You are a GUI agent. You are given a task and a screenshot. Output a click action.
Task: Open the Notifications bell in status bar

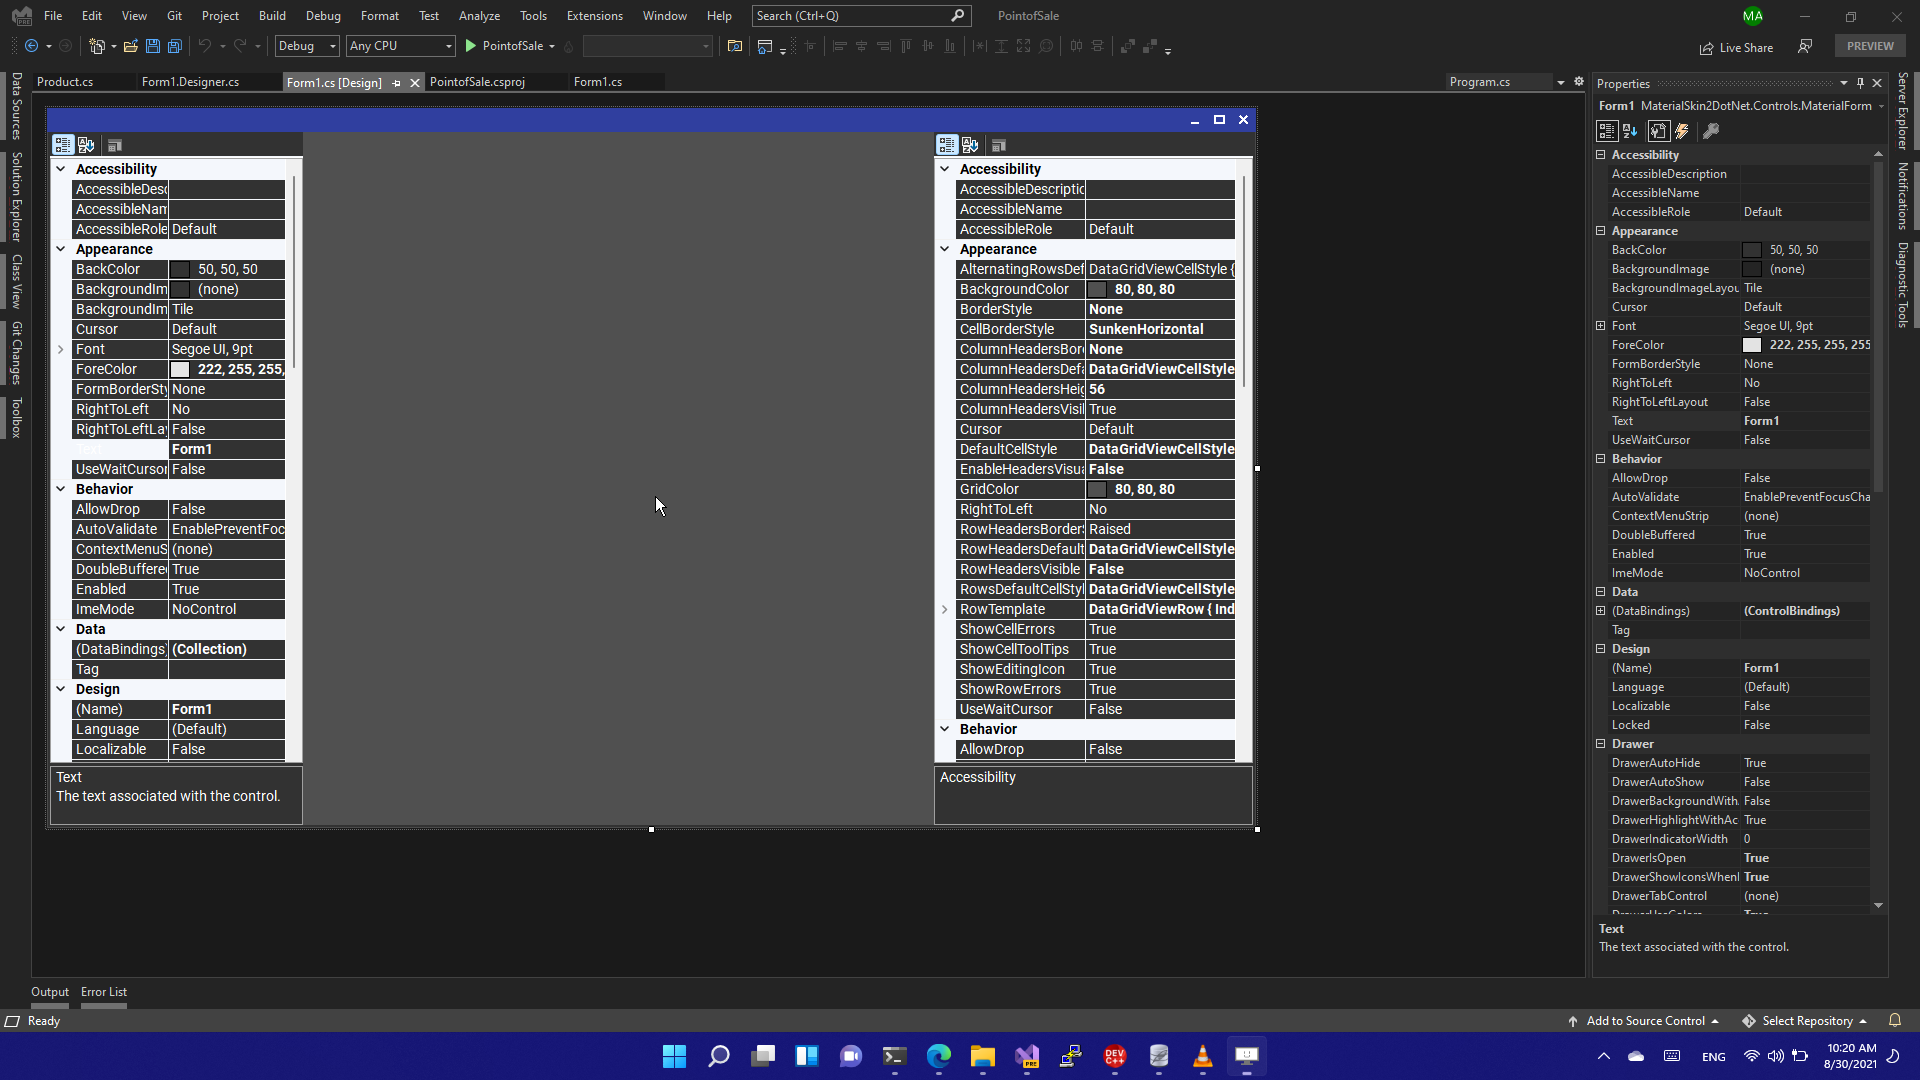pyautogui.click(x=1894, y=1020)
